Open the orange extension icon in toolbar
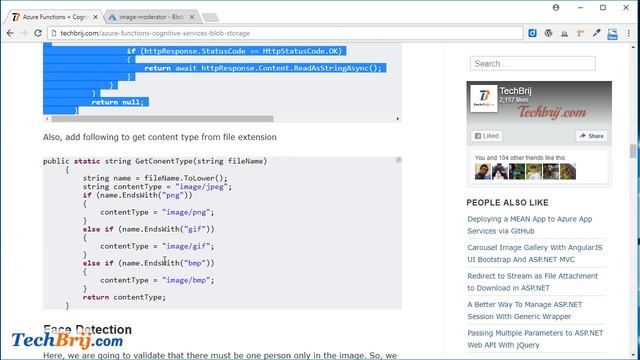640x360 pixels. click(x=580, y=33)
